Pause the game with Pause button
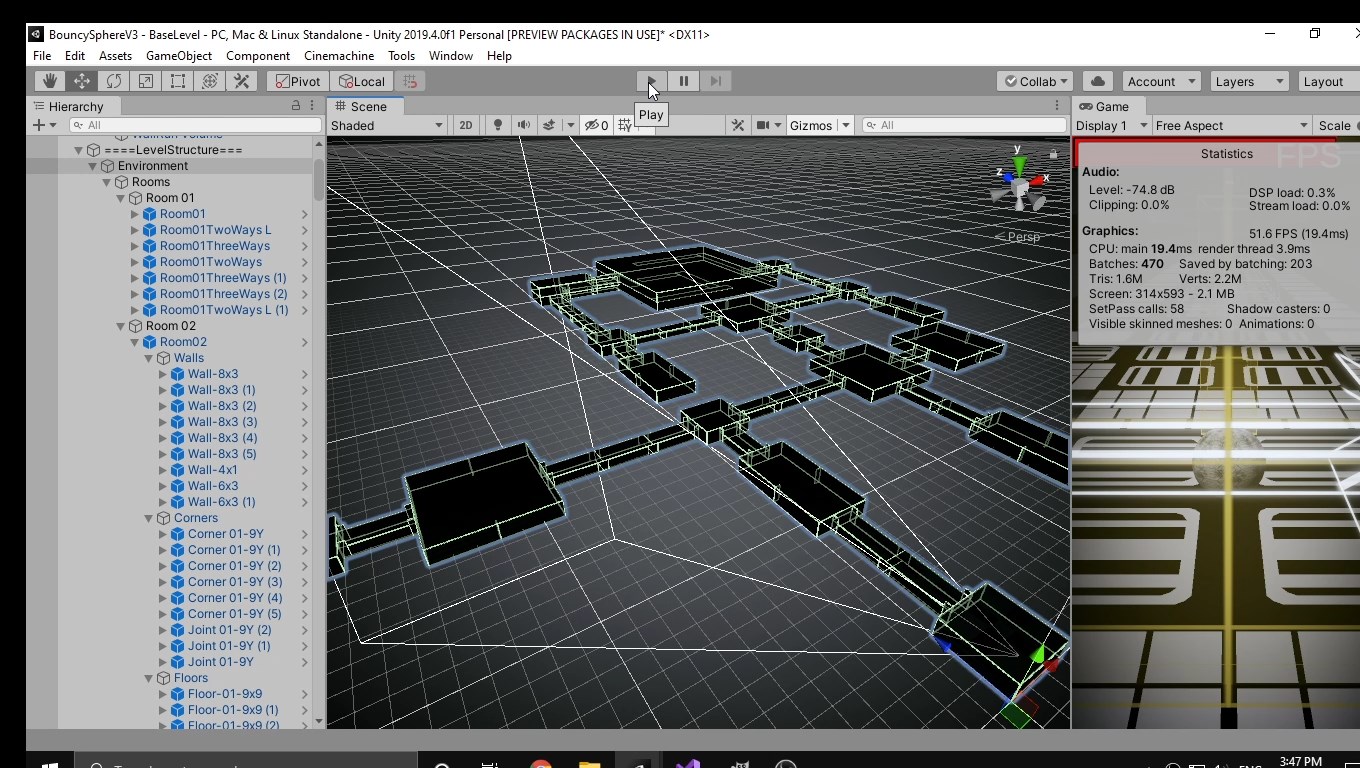 coord(684,82)
